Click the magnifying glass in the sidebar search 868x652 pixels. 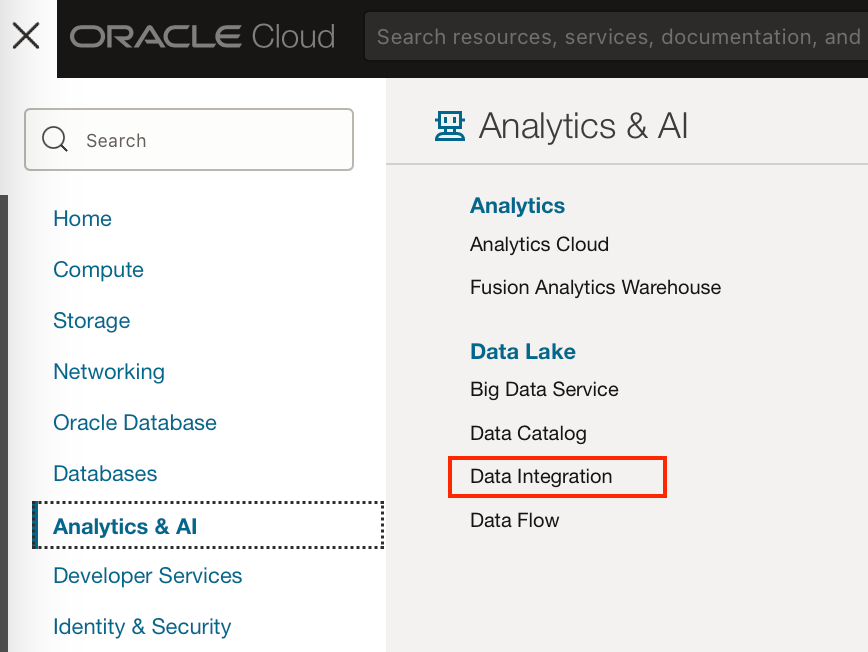(55, 139)
